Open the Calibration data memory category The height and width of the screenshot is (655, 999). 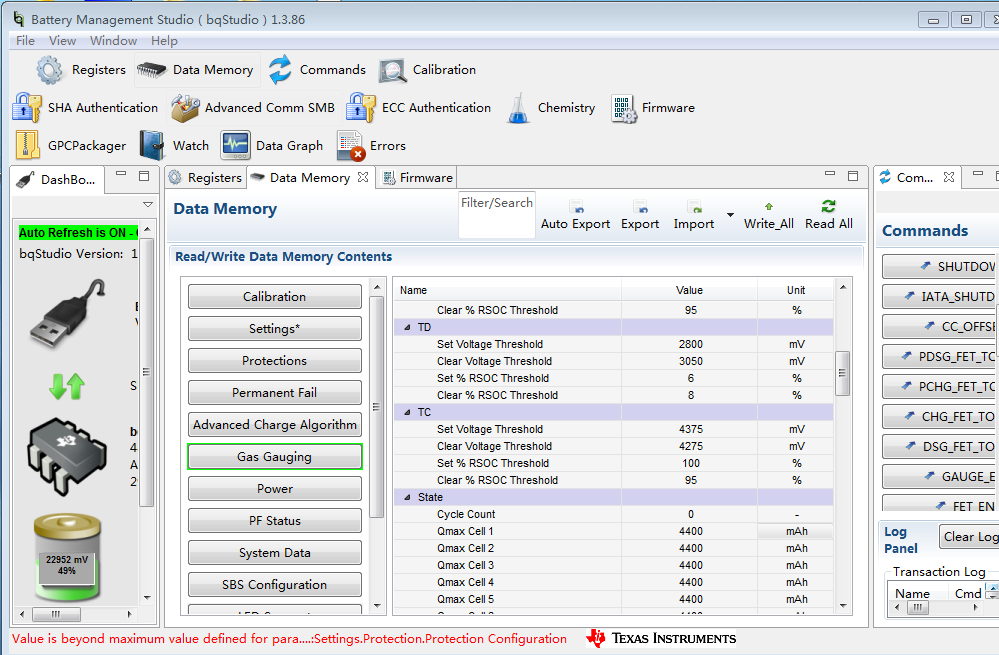click(275, 297)
